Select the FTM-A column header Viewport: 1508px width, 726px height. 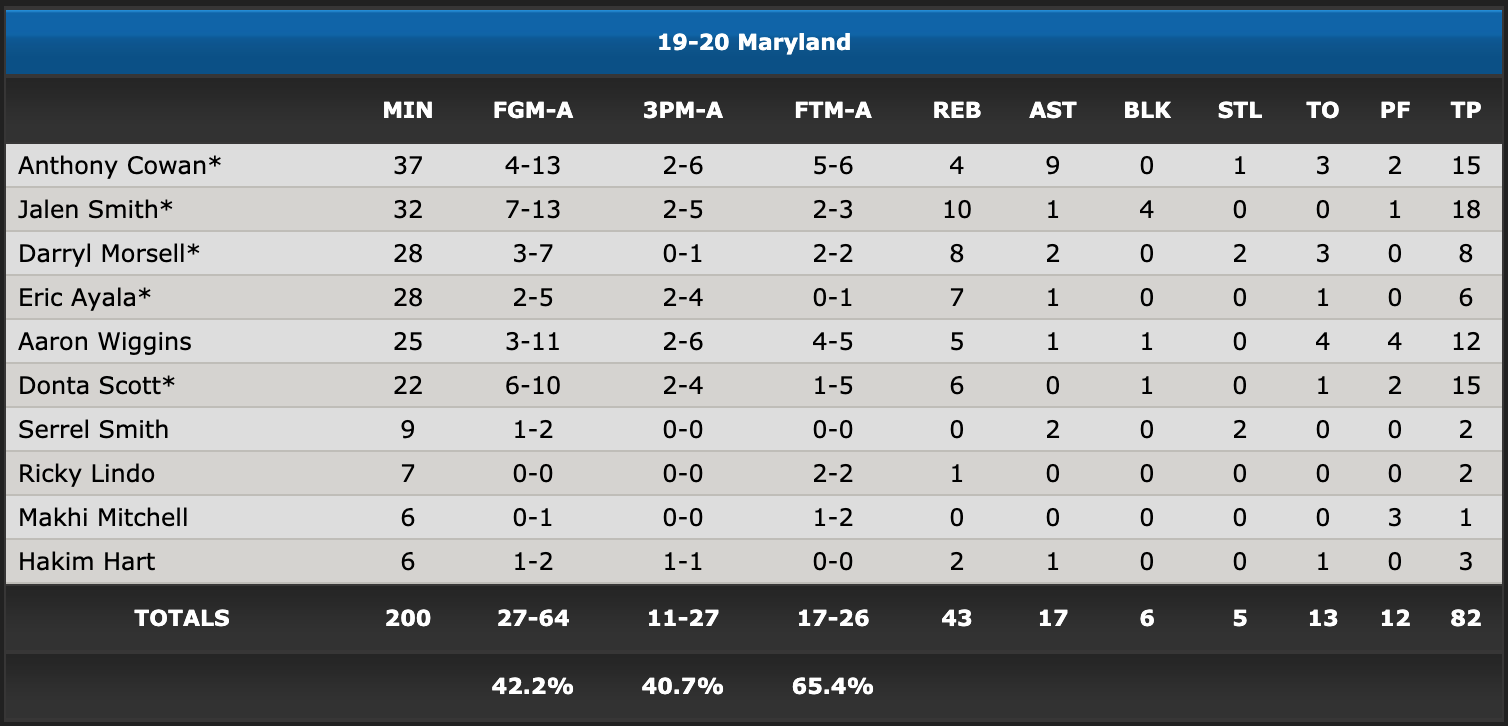(833, 111)
